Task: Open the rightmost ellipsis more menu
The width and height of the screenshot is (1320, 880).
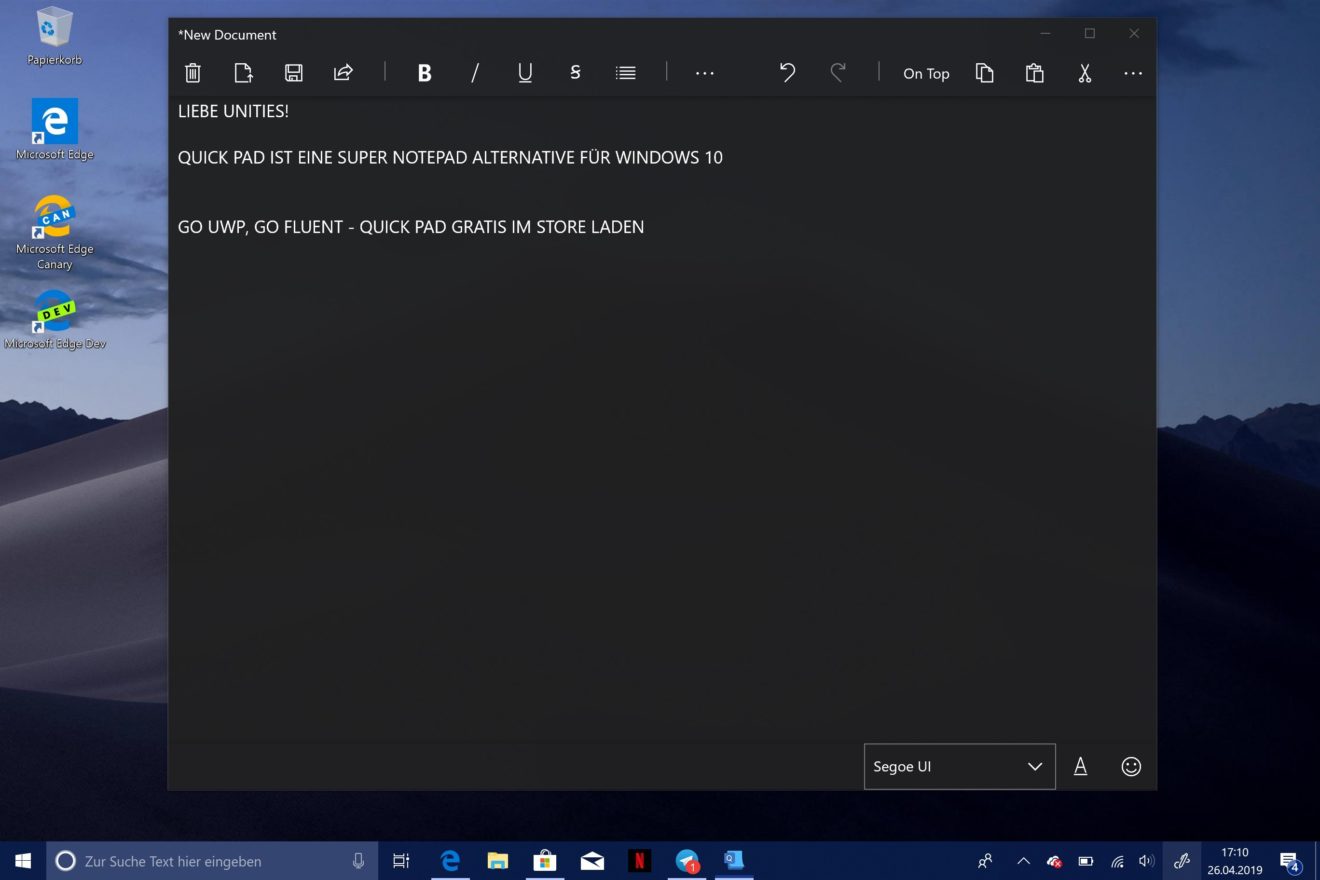Action: (1133, 73)
